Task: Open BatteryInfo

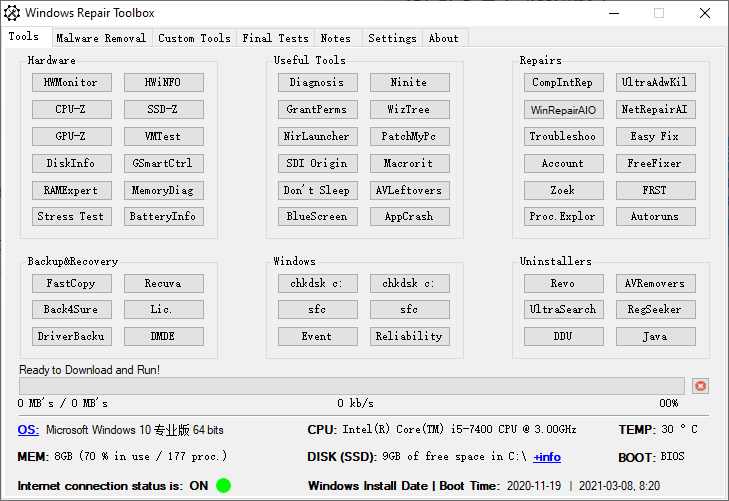Action: click(x=164, y=216)
